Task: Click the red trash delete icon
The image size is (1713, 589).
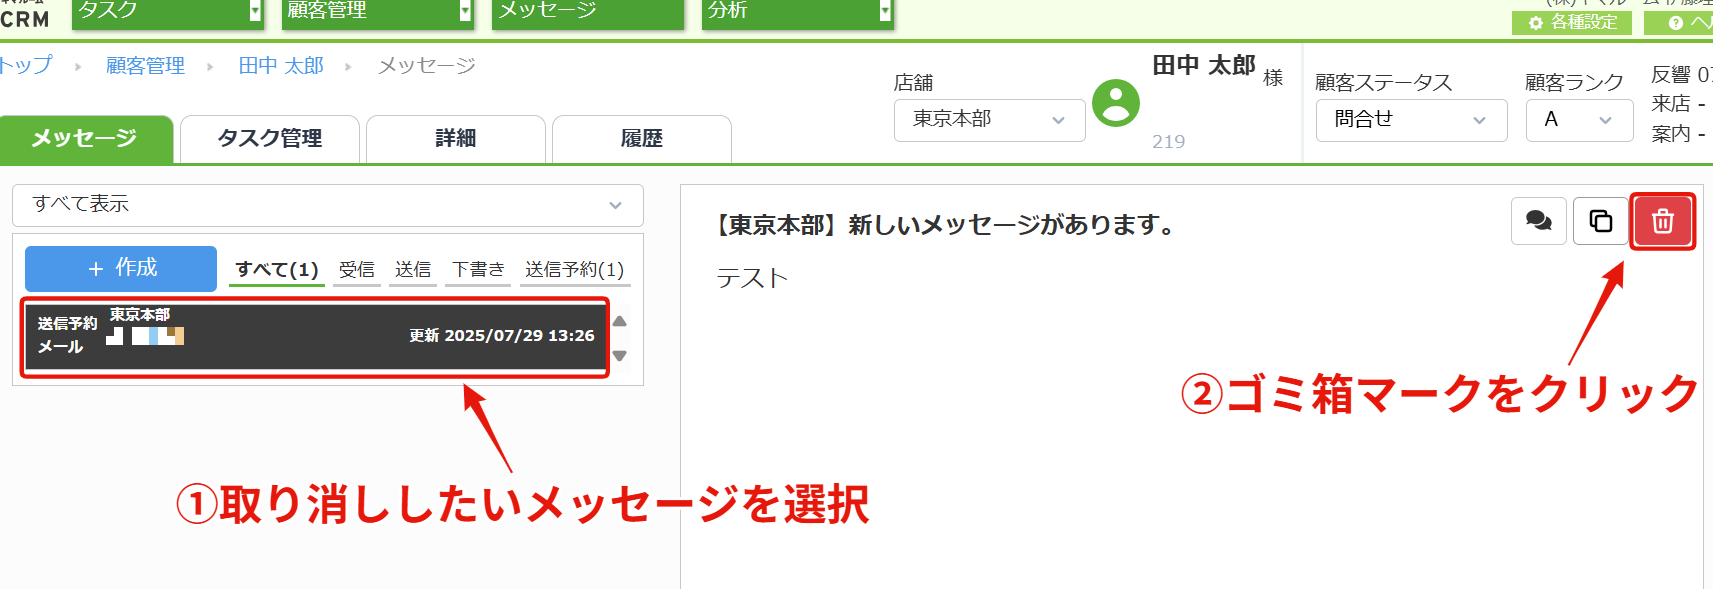Action: click(x=1662, y=221)
